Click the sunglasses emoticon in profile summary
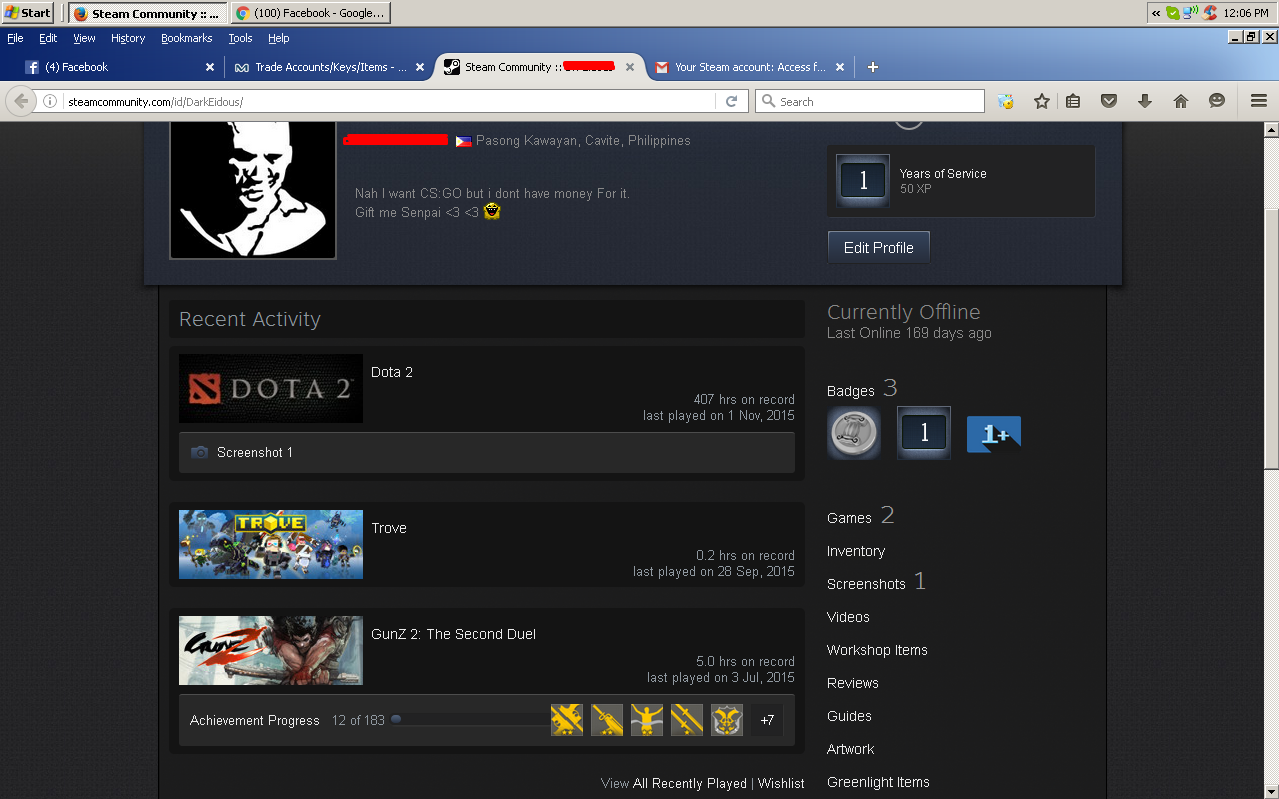This screenshot has height=799, width=1279. pos(491,212)
